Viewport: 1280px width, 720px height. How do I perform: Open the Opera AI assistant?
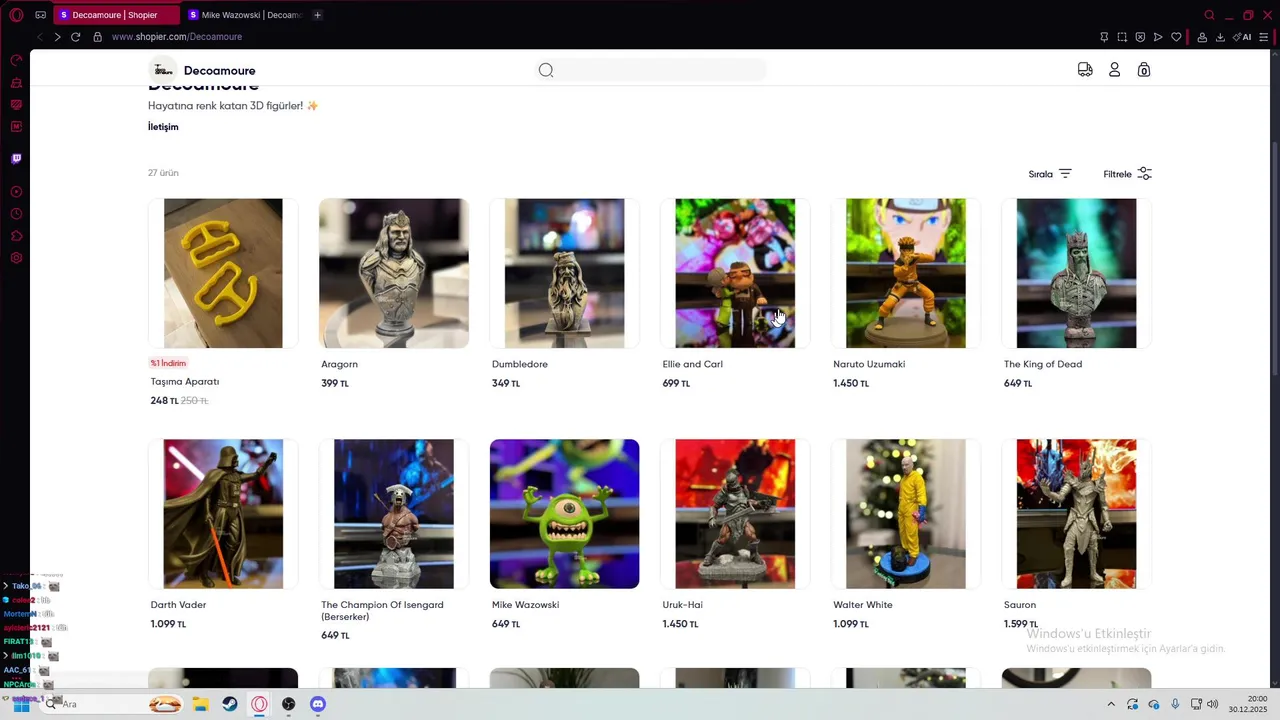point(1243,37)
